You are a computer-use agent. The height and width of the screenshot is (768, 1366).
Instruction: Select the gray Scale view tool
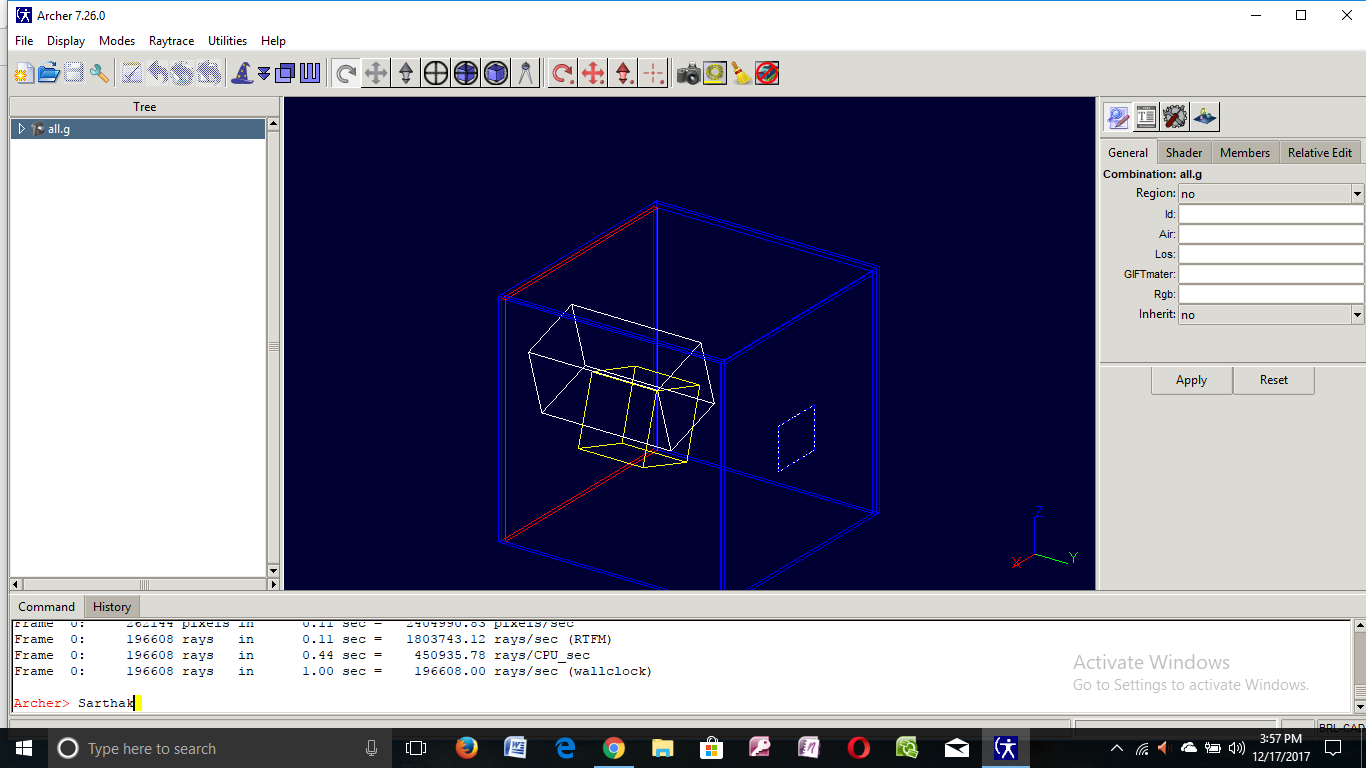pyautogui.click(x=406, y=73)
